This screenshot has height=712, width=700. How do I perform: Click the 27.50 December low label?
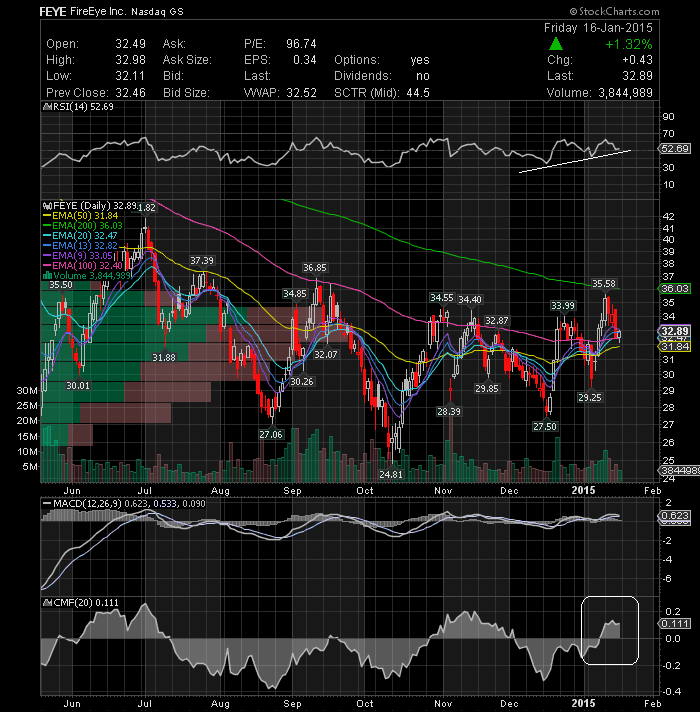point(545,426)
